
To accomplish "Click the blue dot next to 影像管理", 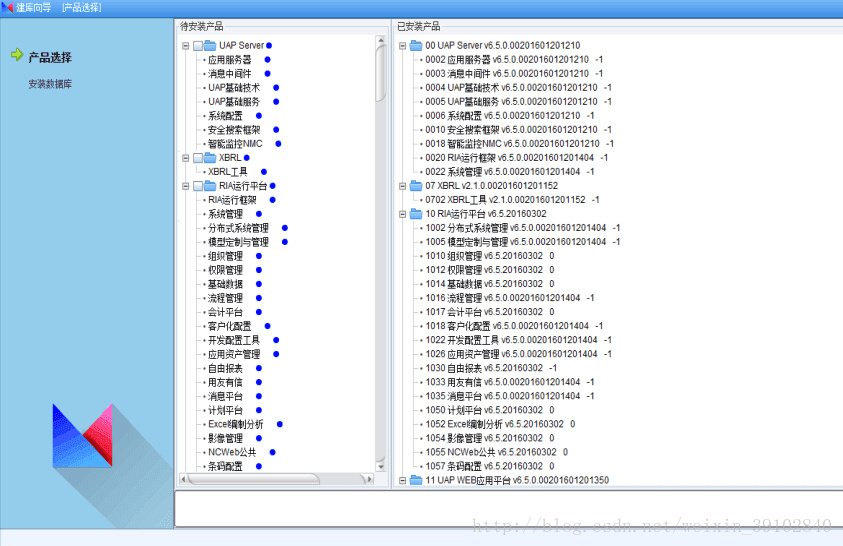I will point(259,439).
